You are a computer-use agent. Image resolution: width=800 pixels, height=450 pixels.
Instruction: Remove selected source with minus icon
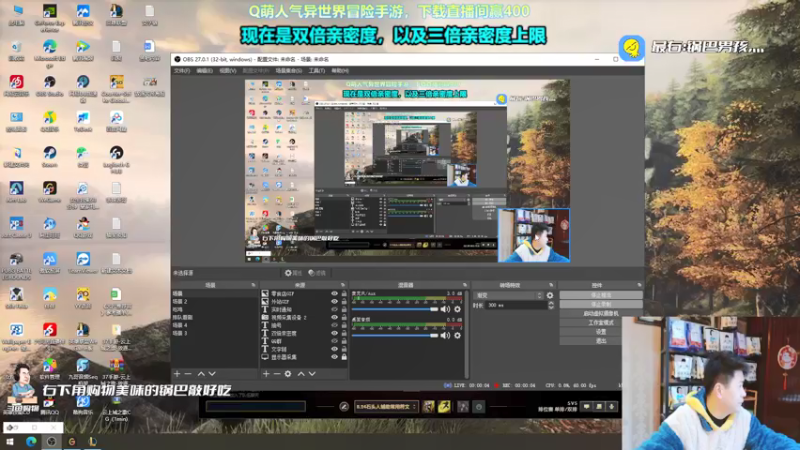277,374
